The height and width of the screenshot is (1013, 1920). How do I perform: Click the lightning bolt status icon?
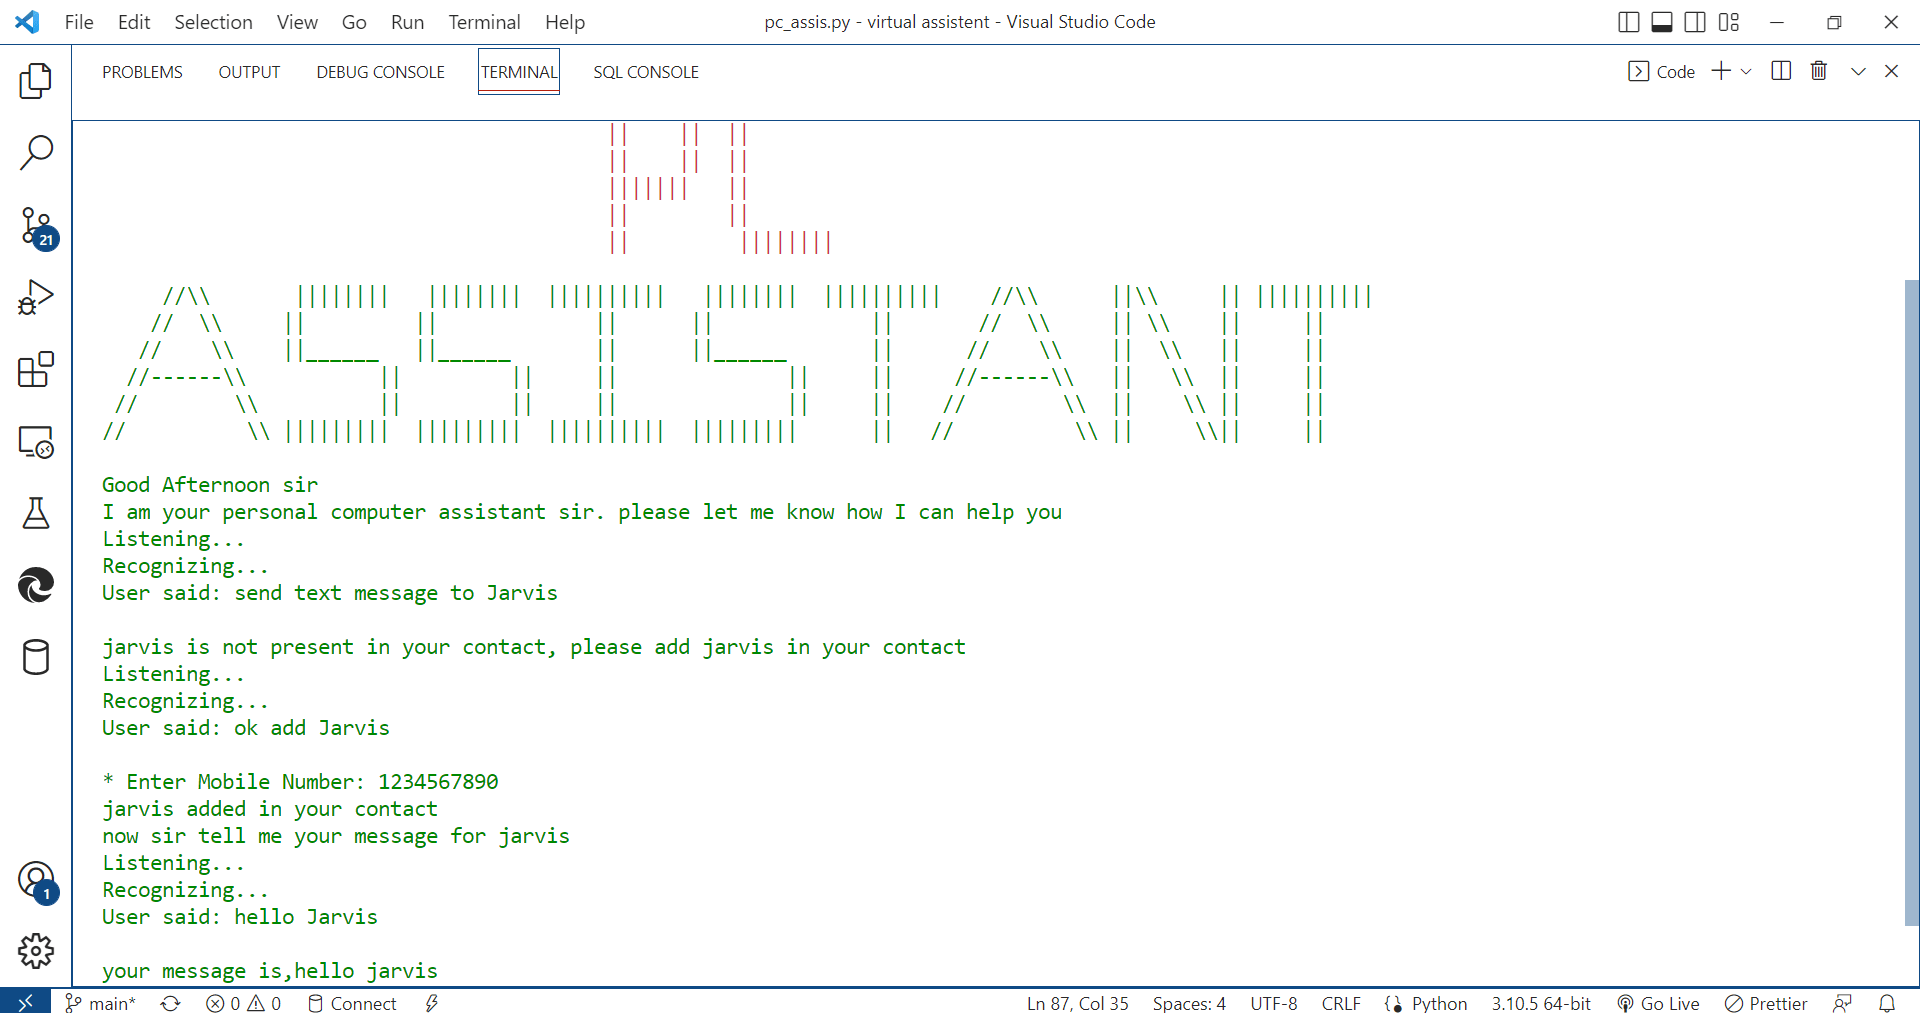point(432,1003)
